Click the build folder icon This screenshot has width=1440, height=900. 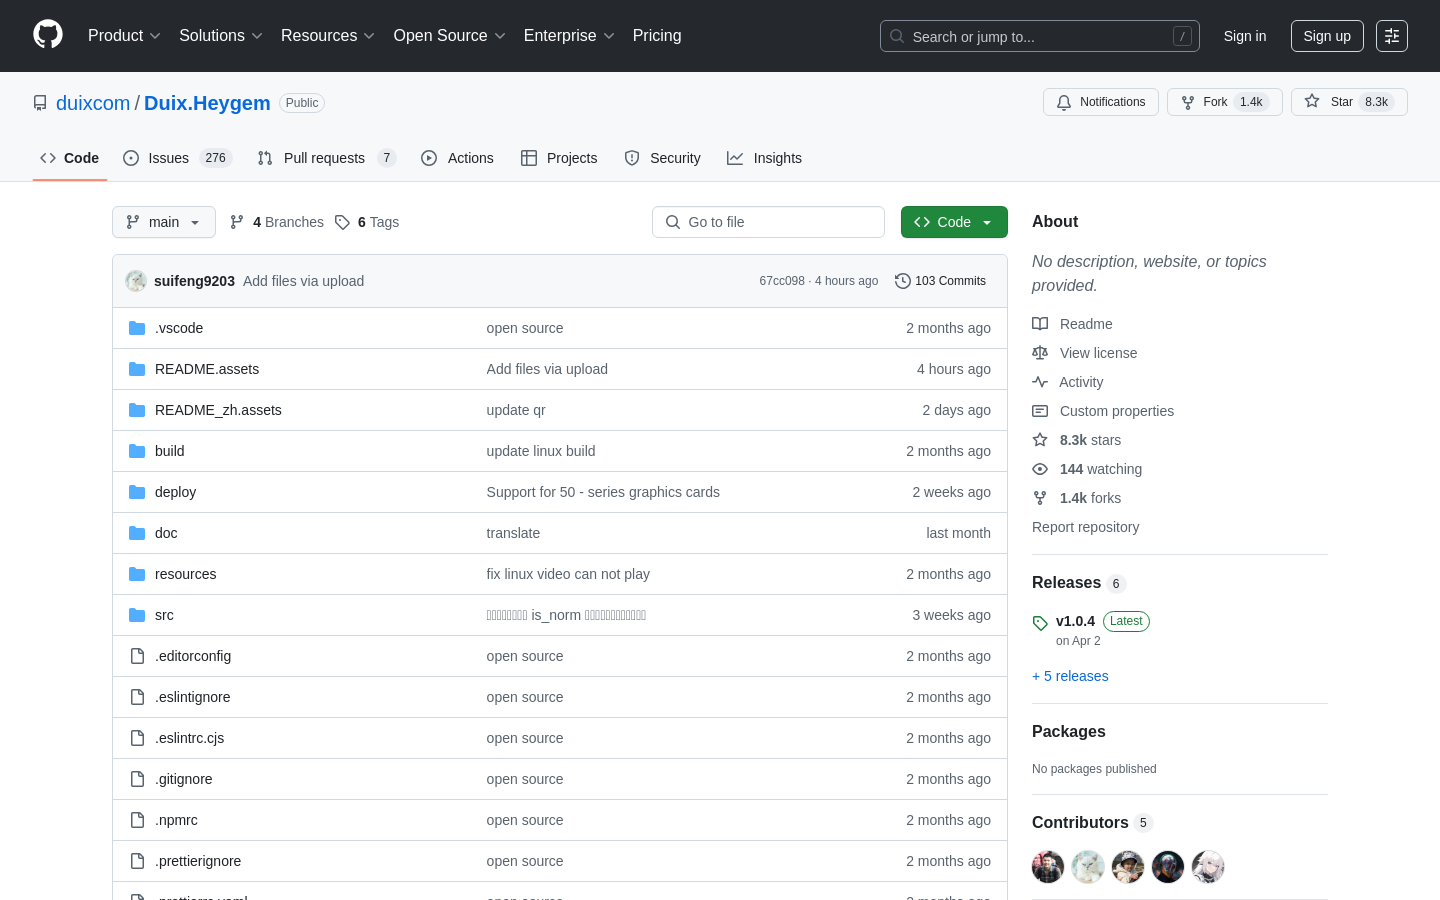(137, 451)
